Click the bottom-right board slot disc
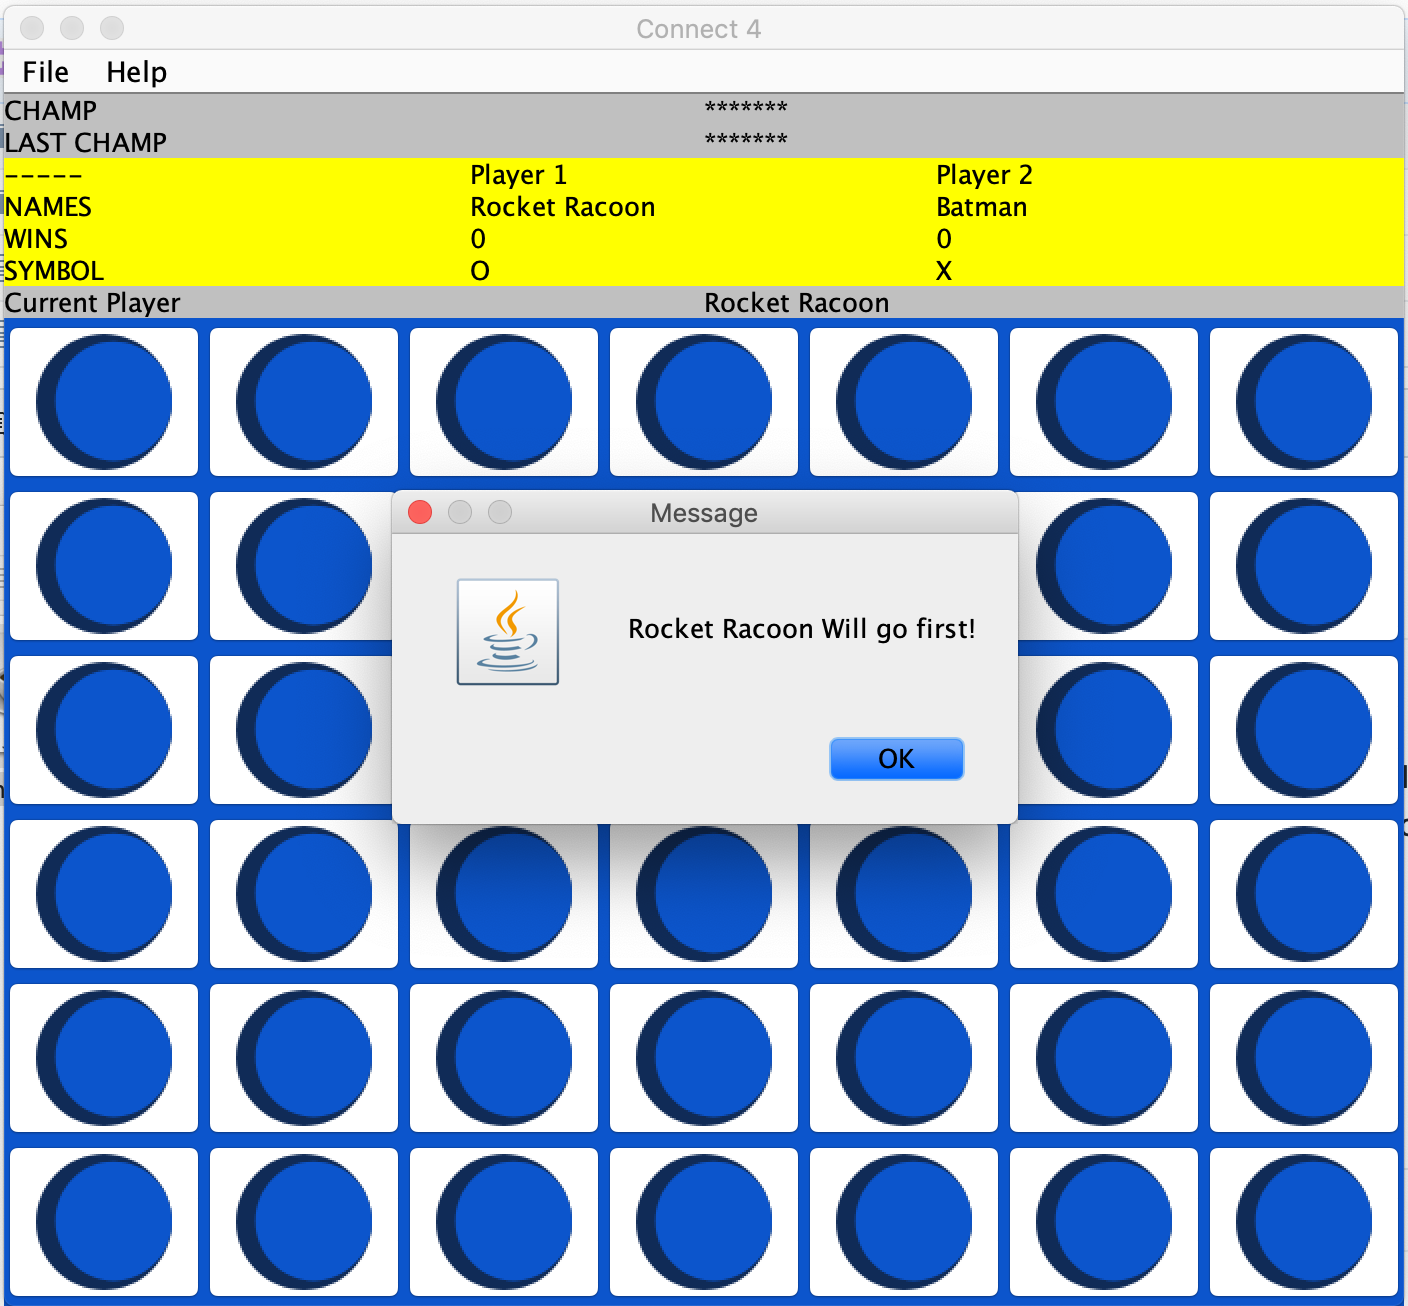The height and width of the screenshot is (1306, 1408). [1304, 1221]
